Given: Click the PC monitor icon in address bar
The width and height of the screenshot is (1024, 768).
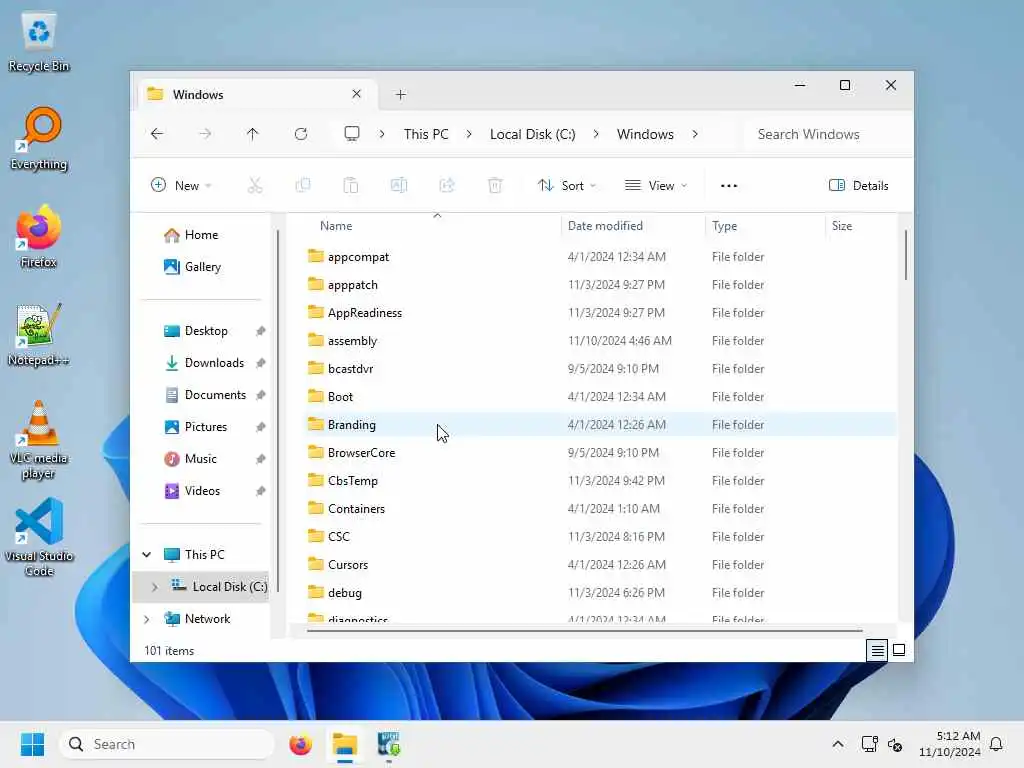Looking at the screenshot, I should pos(352,134).
